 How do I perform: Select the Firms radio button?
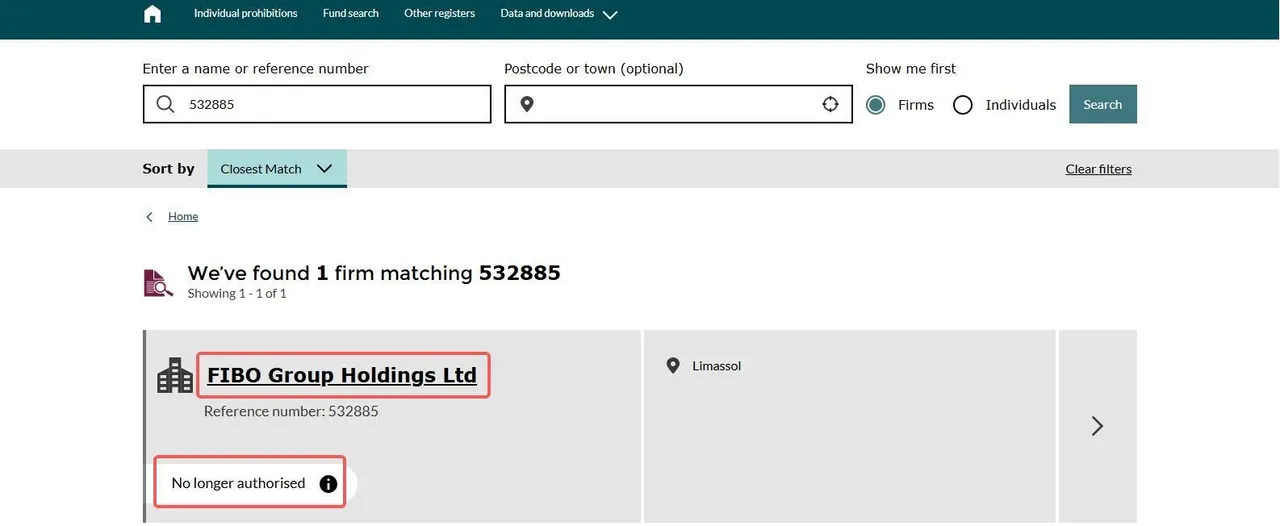(876, 105)
